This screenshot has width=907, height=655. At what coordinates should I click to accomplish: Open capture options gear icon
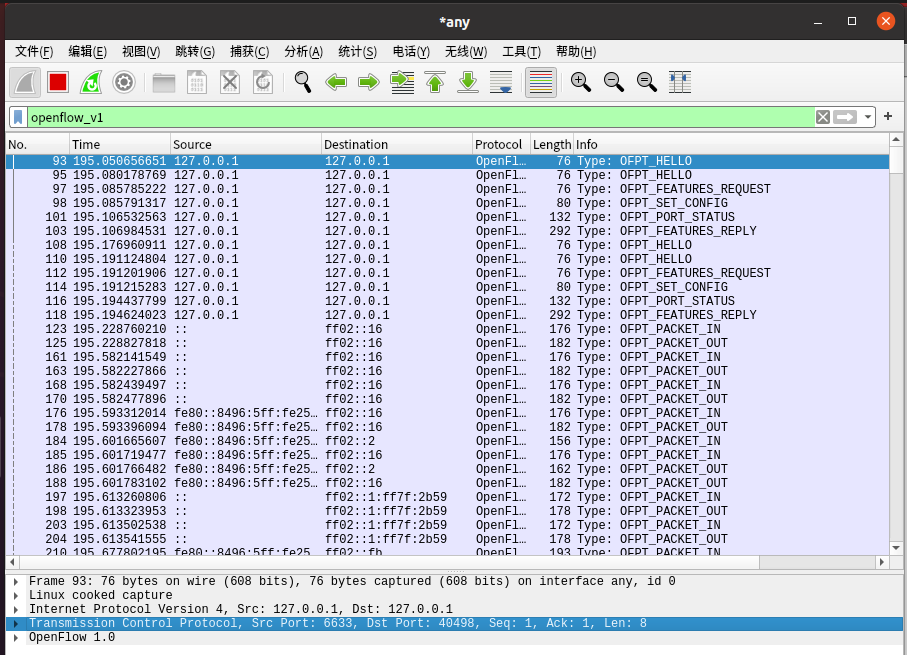[124, 82]
